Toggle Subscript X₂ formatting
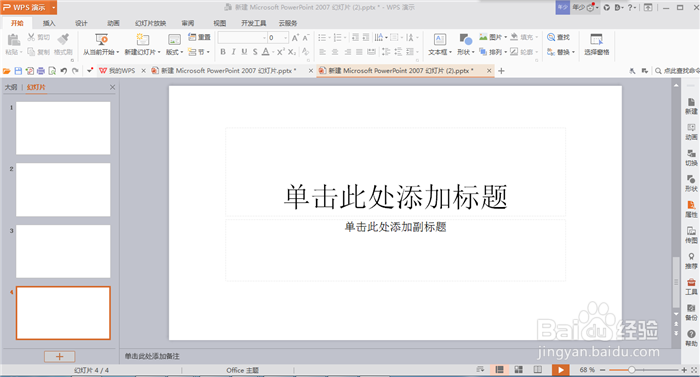This screenshot has width=700, height=377. pos(292,52)
